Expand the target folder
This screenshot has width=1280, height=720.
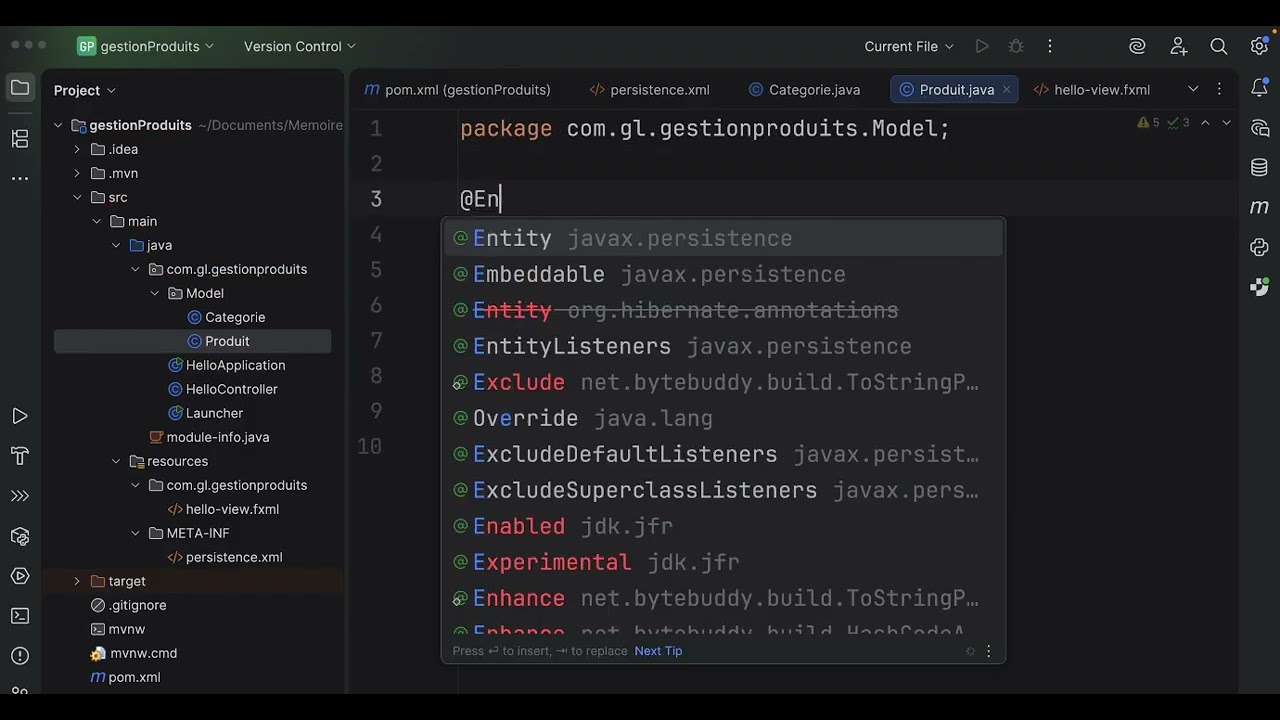(x=77, y=581)
